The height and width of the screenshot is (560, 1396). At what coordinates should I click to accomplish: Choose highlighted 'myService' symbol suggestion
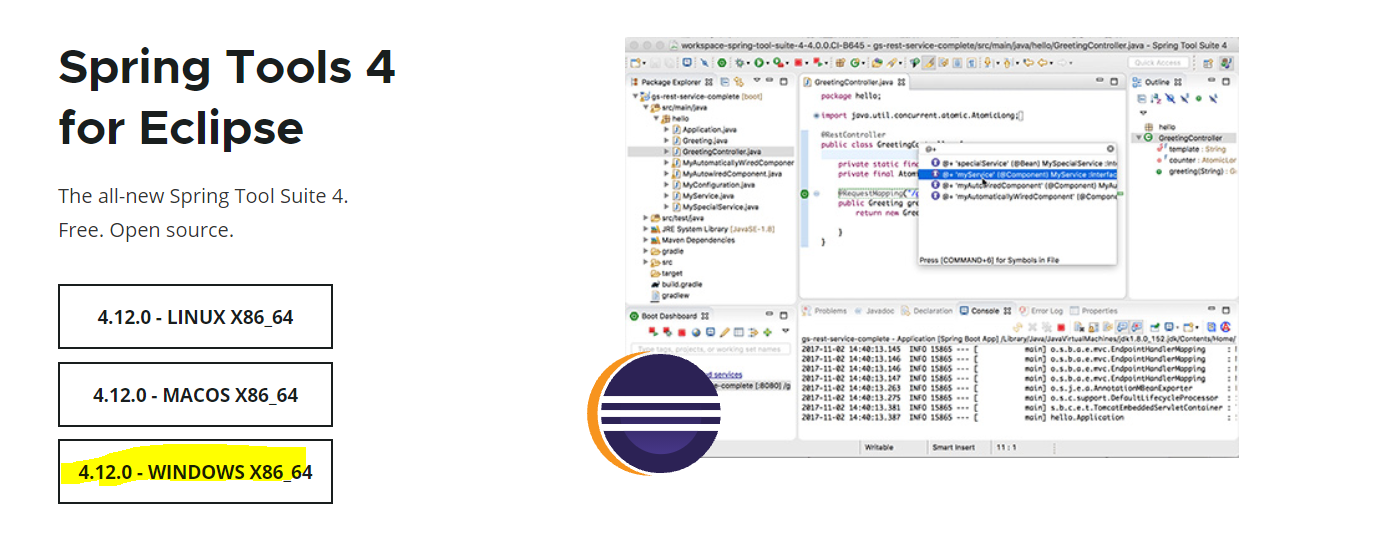[x=1018, y=174]
